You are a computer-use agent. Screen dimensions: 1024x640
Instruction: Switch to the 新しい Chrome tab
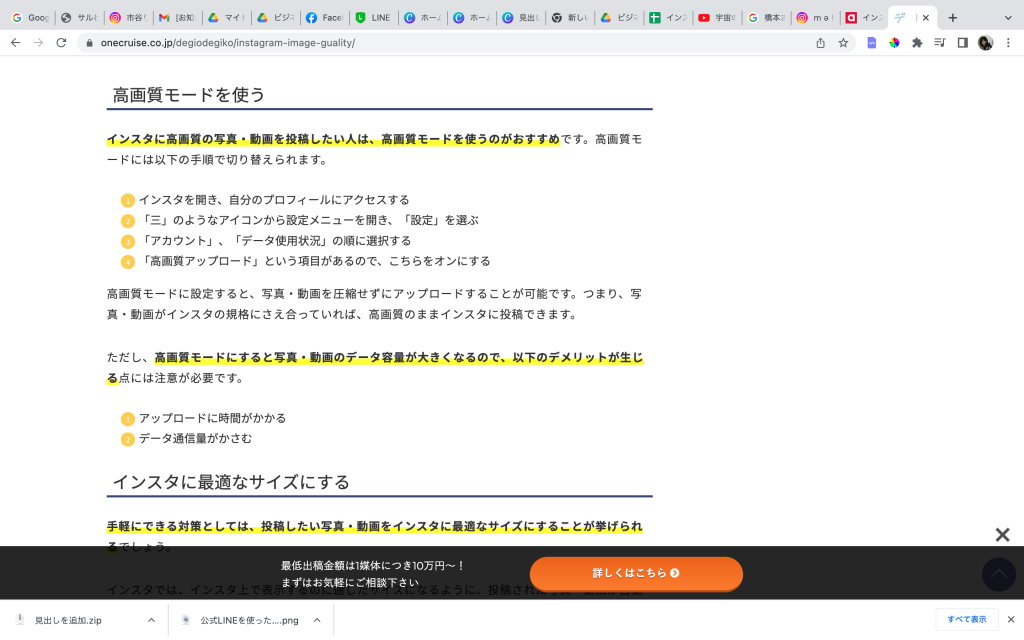pos(569,18)
